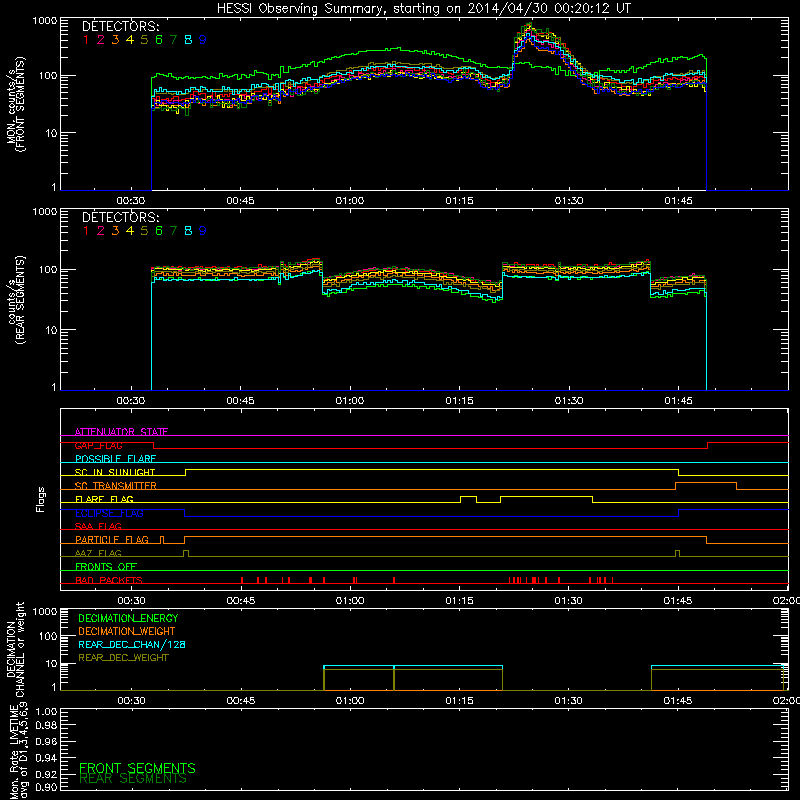This screenshot has width=800, height=800.
Task: Click the REAR_DEC_WEIGHT legend entry
Action: point(123,658)
